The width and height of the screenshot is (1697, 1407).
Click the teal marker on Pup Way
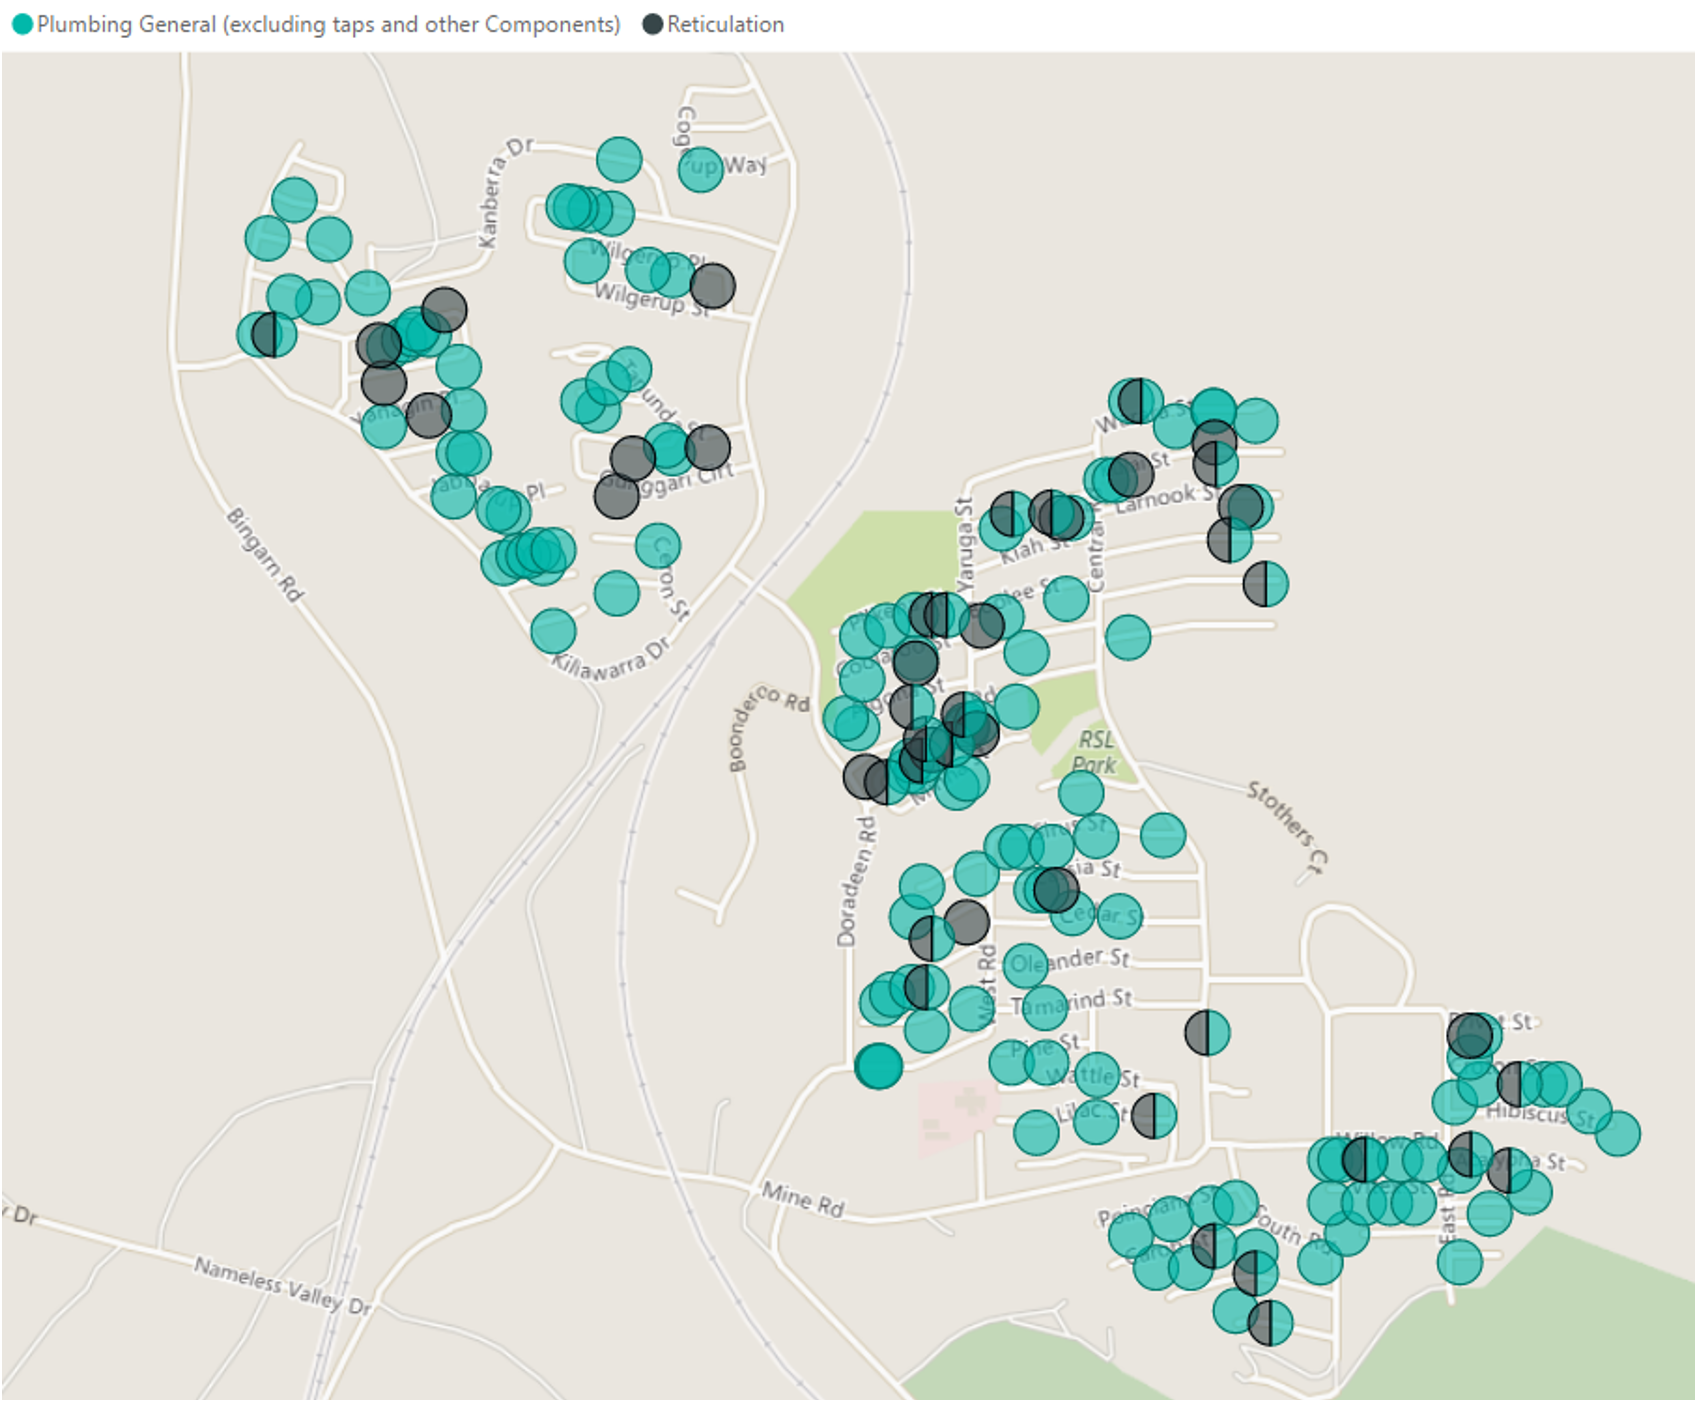pos(700,168)
